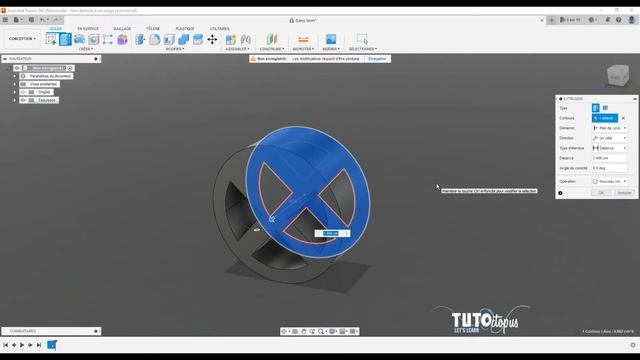The image size is (640, 360).
Task: Expand Paramètres du document node
Action: pyautogui.click(x=15, y=76)
